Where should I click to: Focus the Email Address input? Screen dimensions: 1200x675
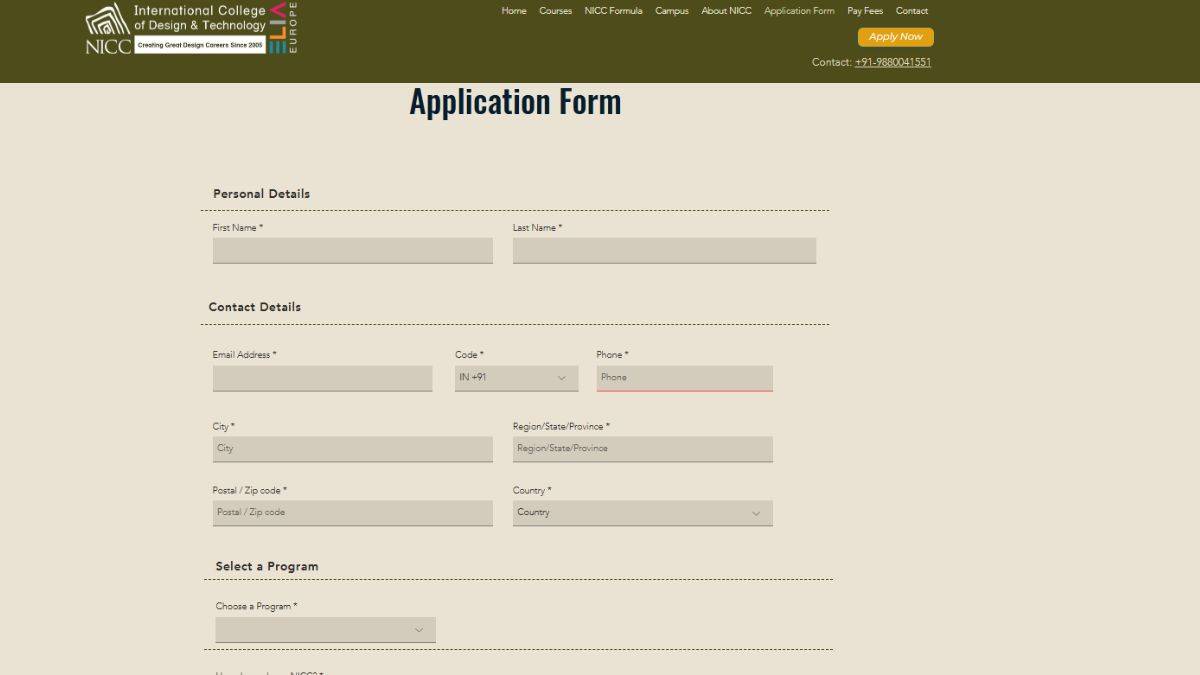(322, 378)
